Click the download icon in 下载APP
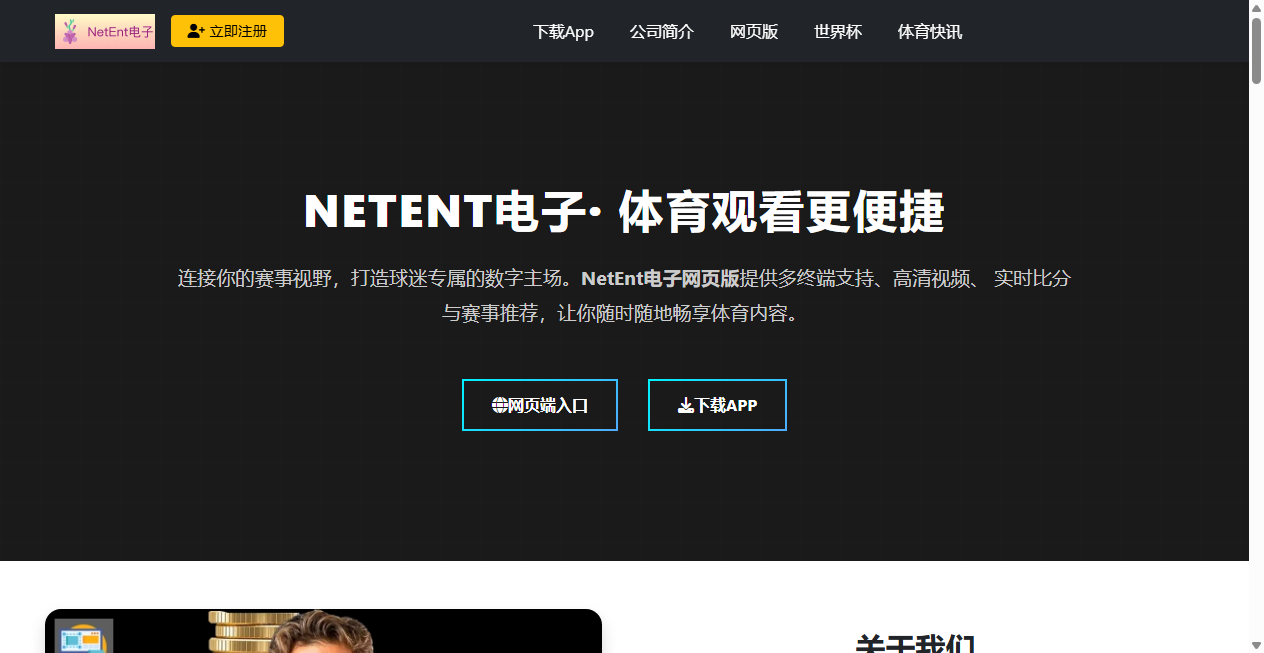Screen dimensions: 1264x653 click(686, 405)
